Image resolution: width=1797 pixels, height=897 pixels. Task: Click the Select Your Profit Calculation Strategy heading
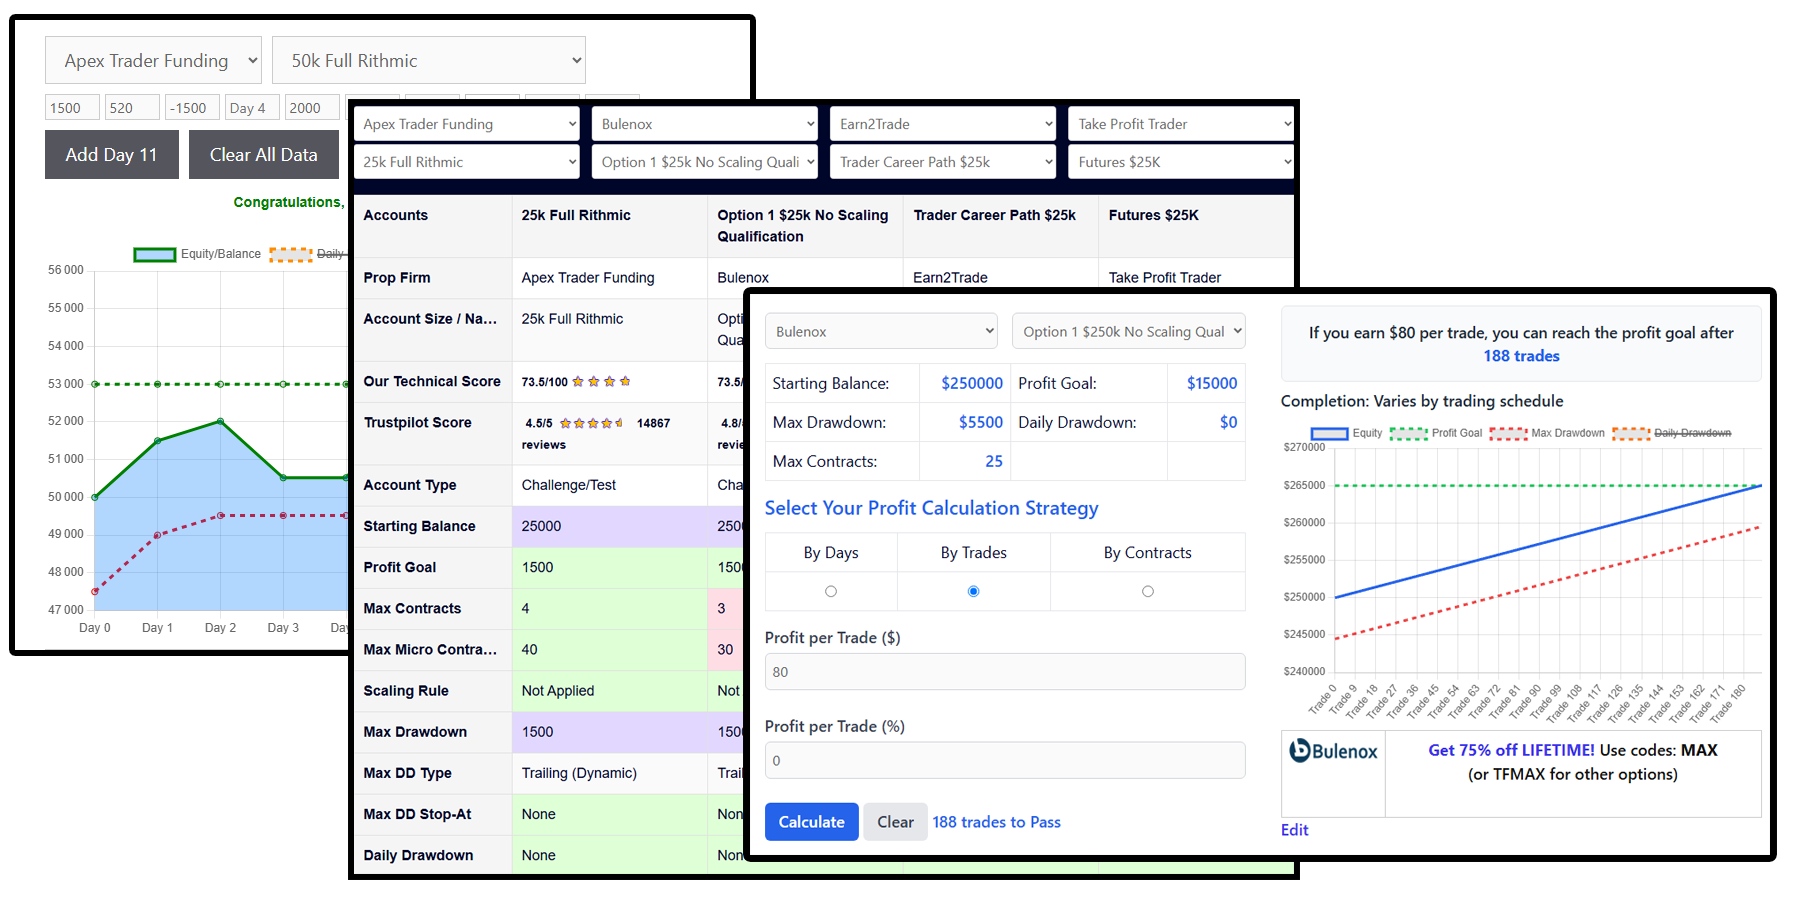tap(931, 508)
